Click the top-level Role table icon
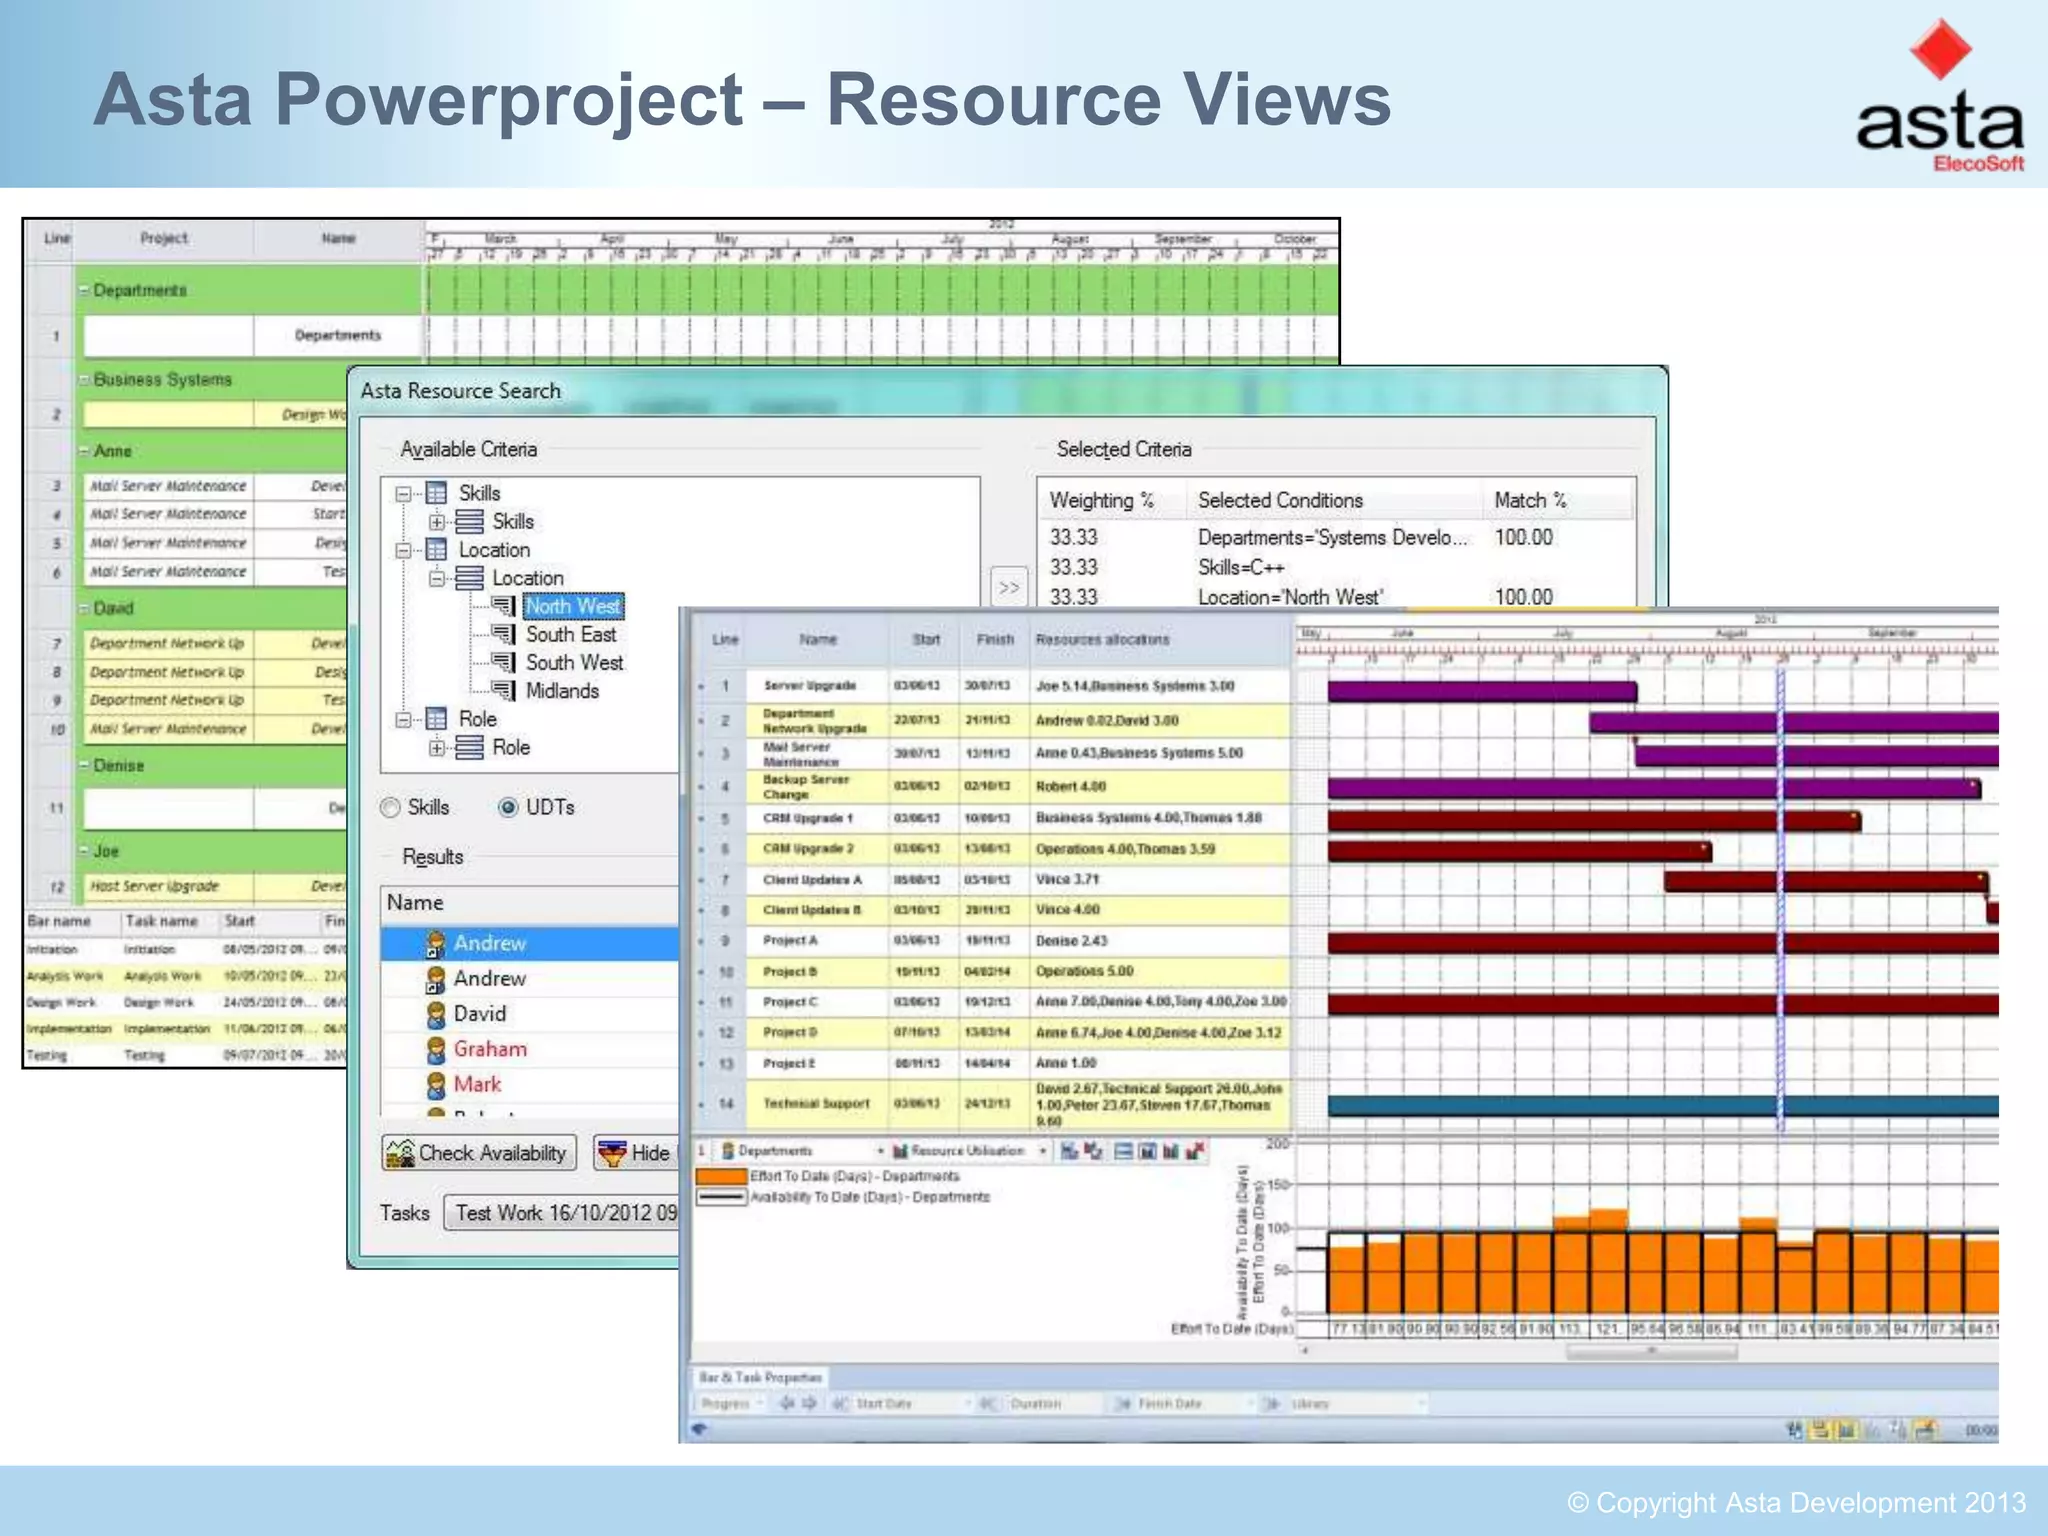Viewport: 2048px width, 1536px height. point(436,718)
